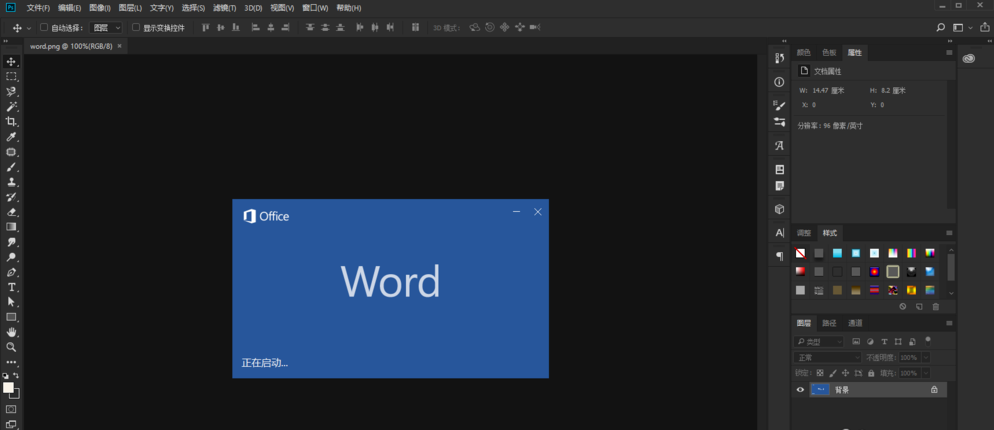Click the delete style trash icon
994x430 pixels.
[x=936, y=307]
